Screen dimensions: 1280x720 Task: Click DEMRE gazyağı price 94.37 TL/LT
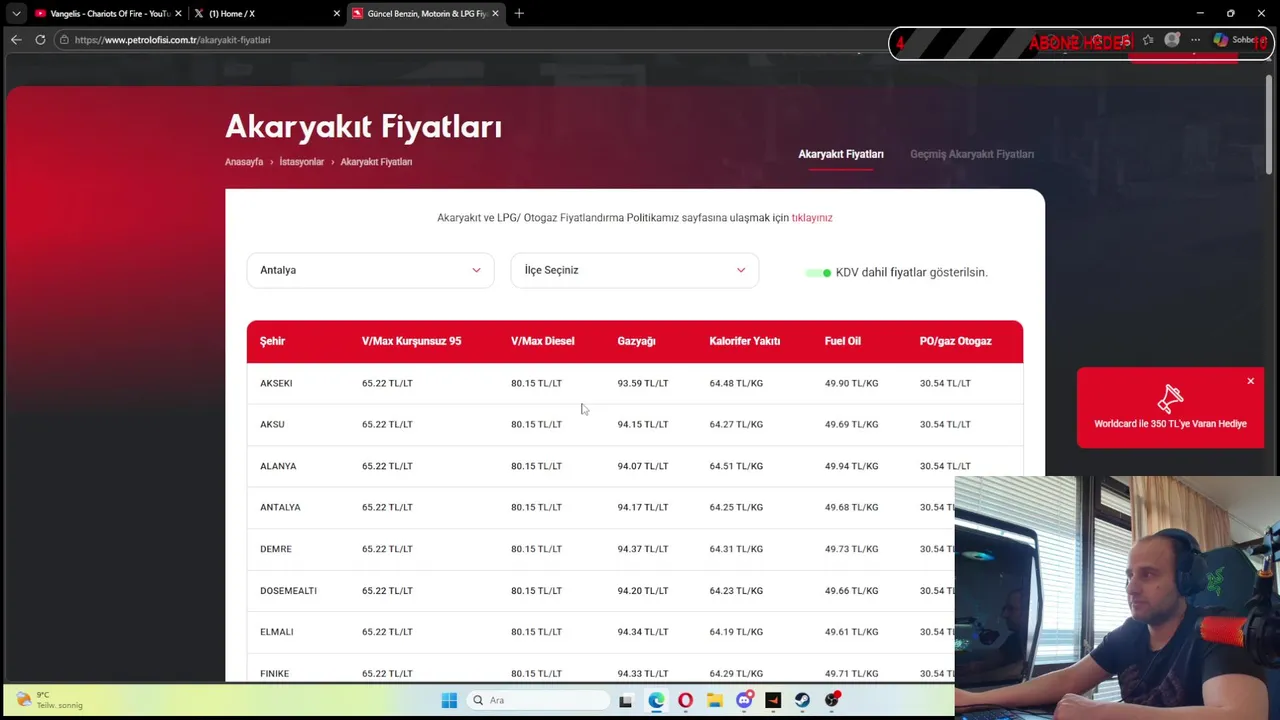(x=642, y=549)
